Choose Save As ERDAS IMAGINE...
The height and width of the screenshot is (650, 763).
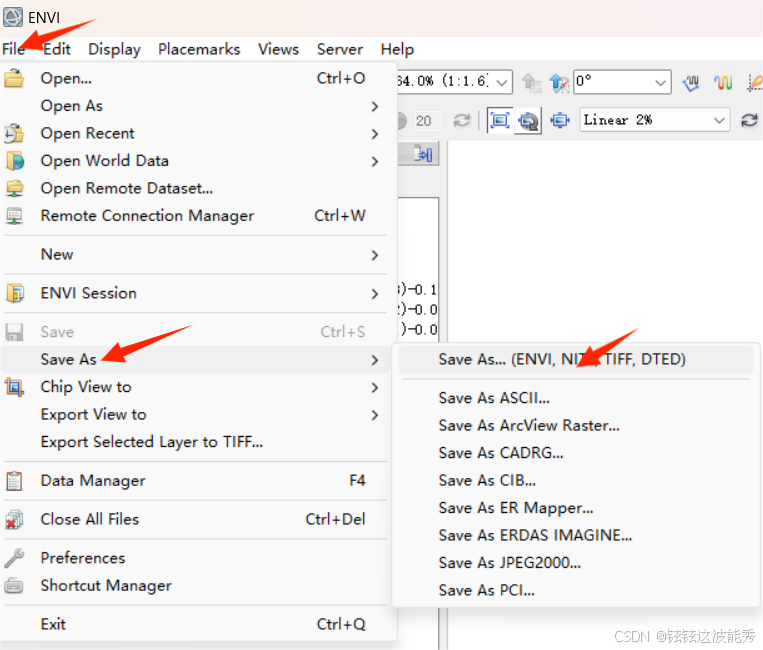pyautogui.click(x=575, y=535)
